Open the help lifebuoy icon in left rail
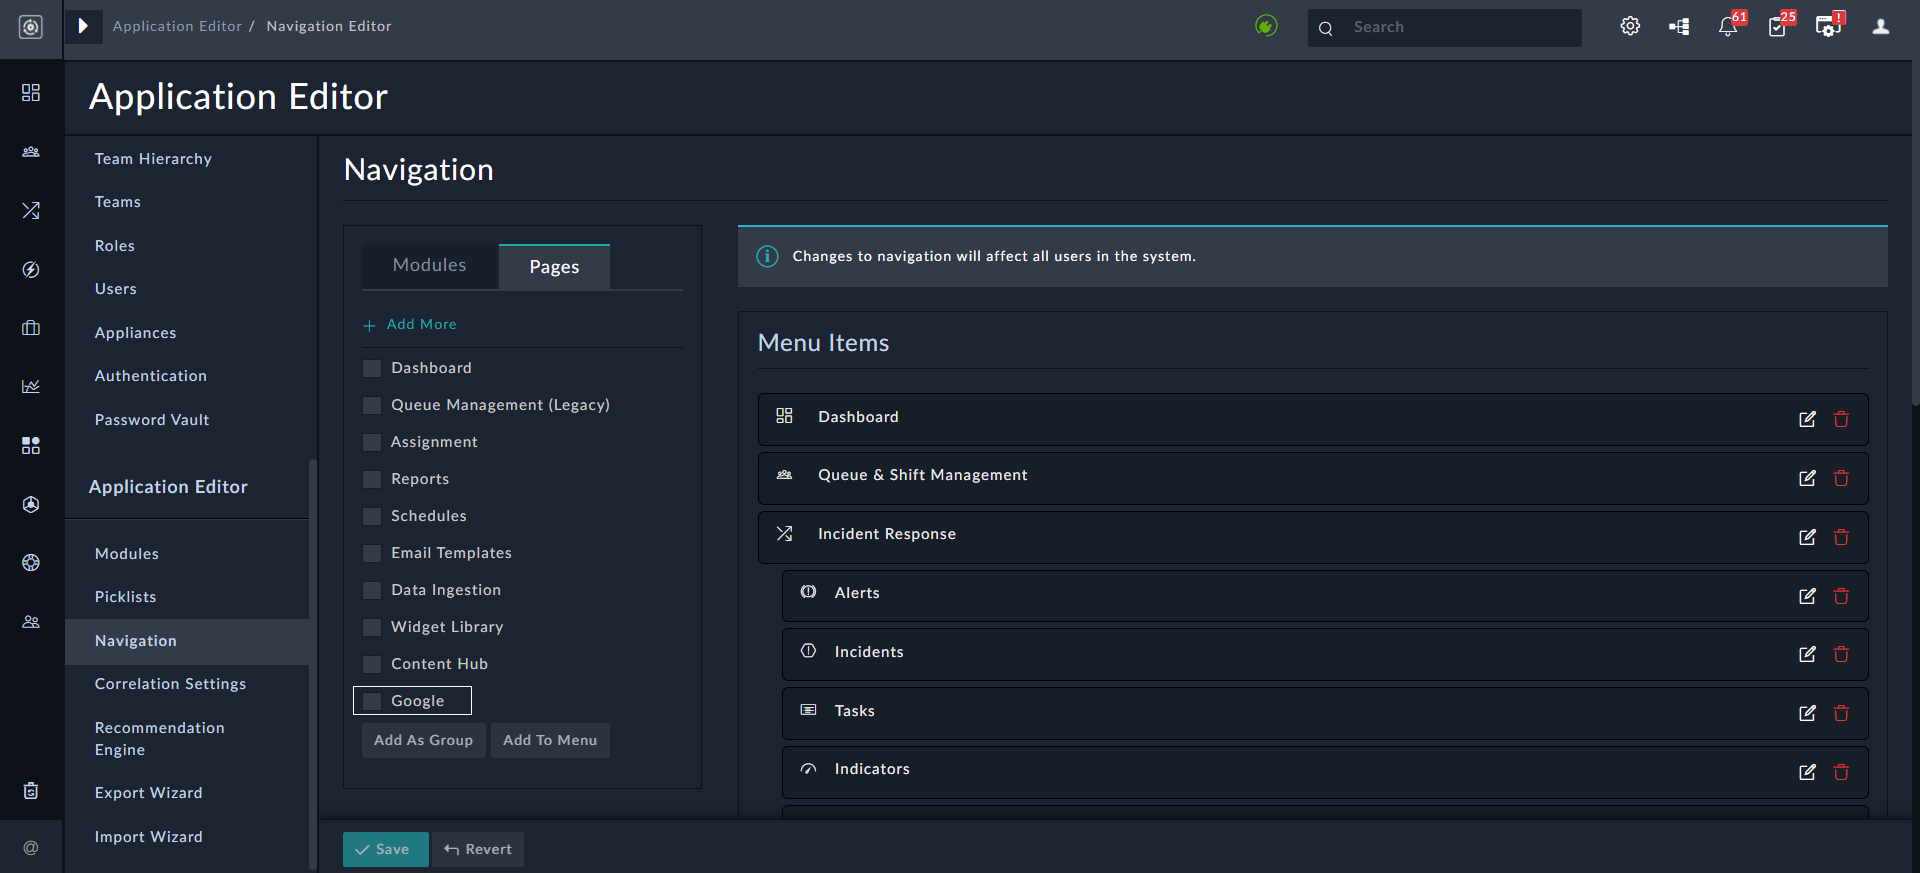 click(31, 563)
